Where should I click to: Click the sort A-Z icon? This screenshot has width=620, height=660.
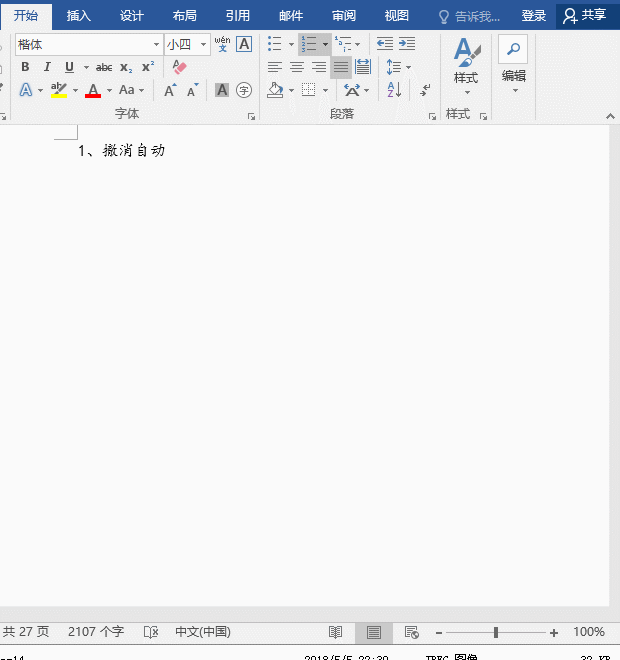(x=394, y=90)
